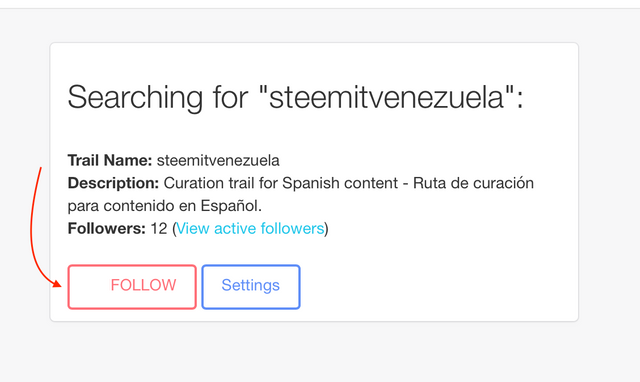Viewport: 640px width, 382px height.
Task: Click the "Ruta de curación" phrase
Action: coord(473,183)
